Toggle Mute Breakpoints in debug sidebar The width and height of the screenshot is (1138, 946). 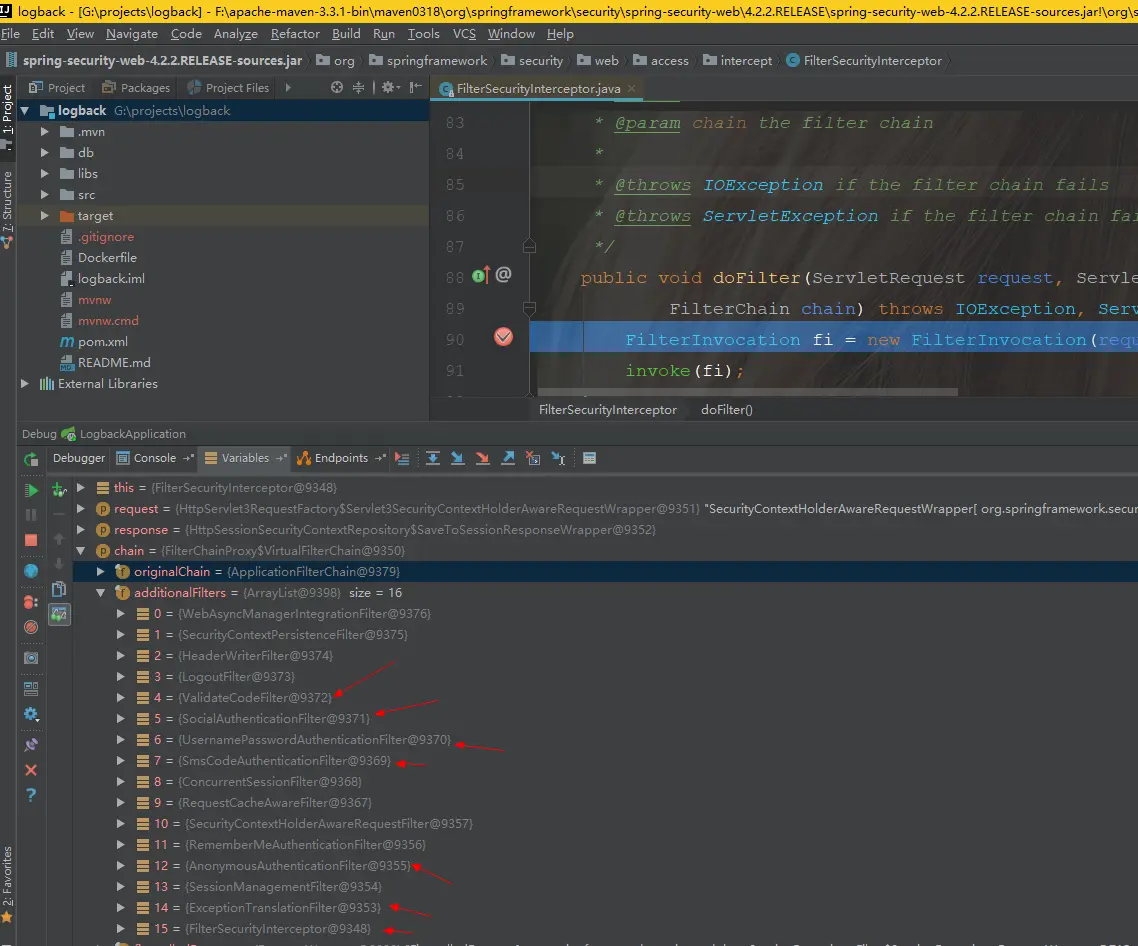tap(31, 627)
